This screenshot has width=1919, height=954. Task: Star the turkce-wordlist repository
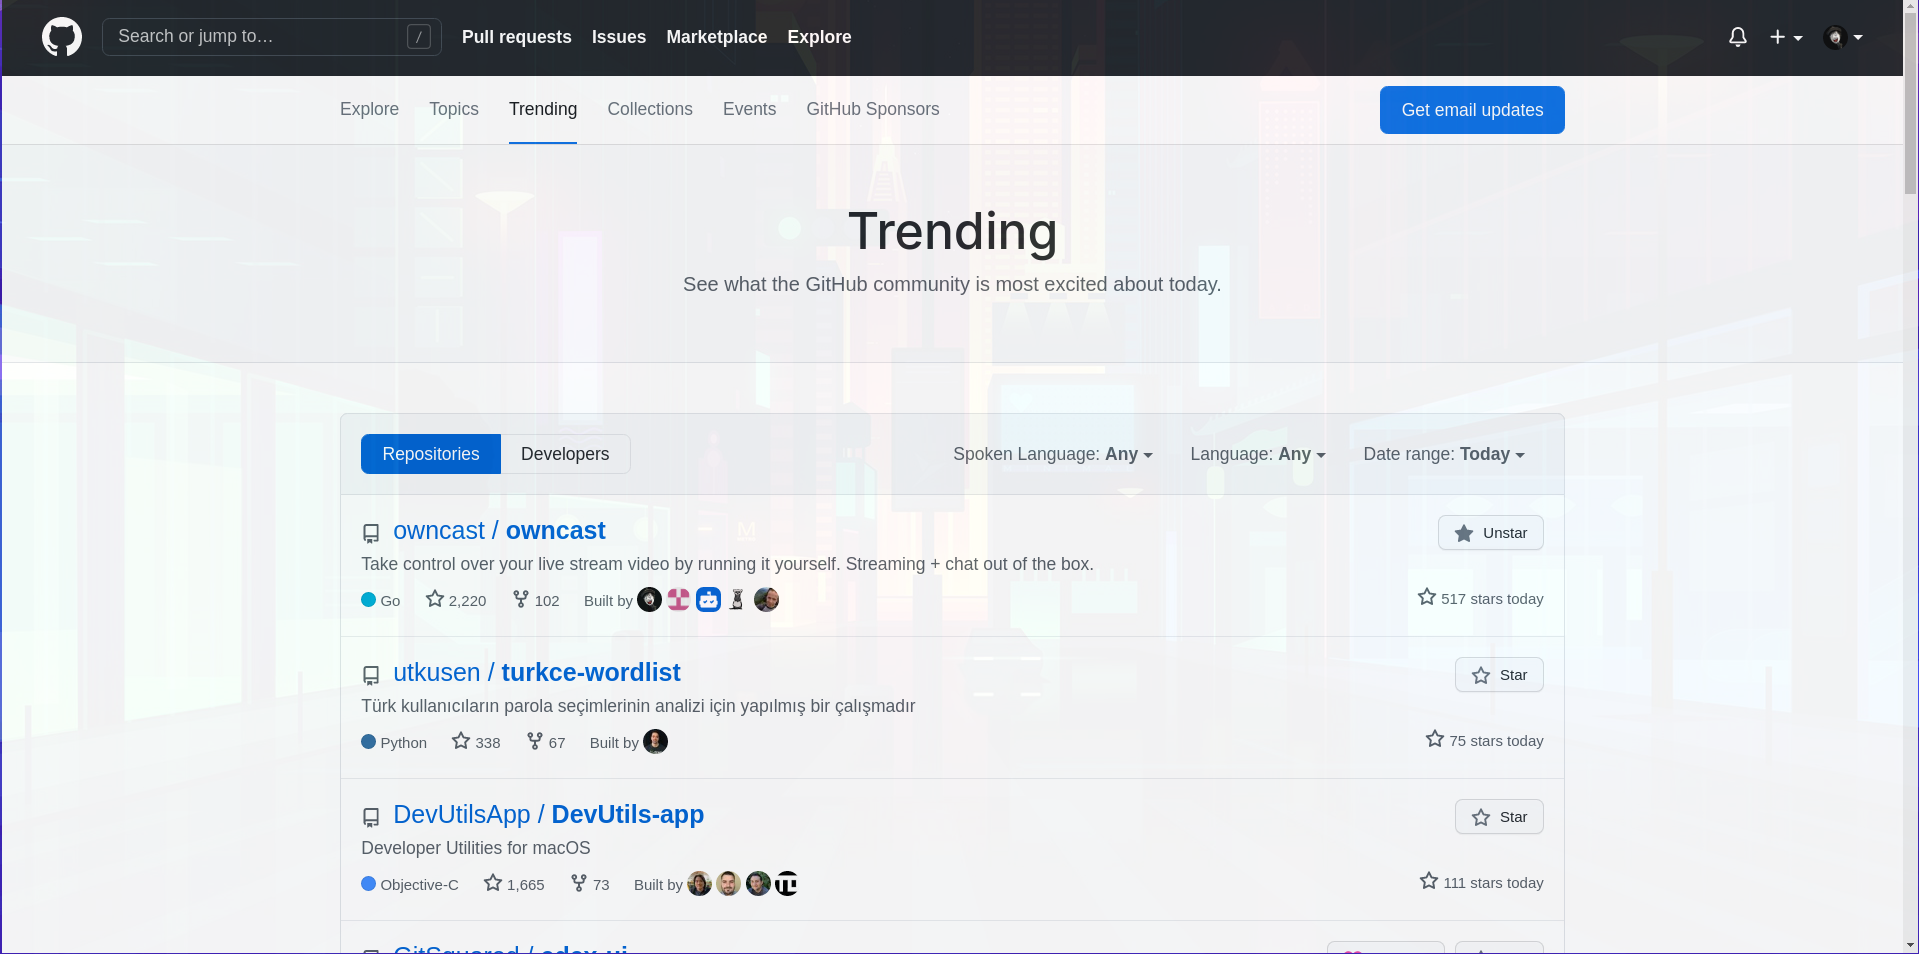(x=1499, y=675)
